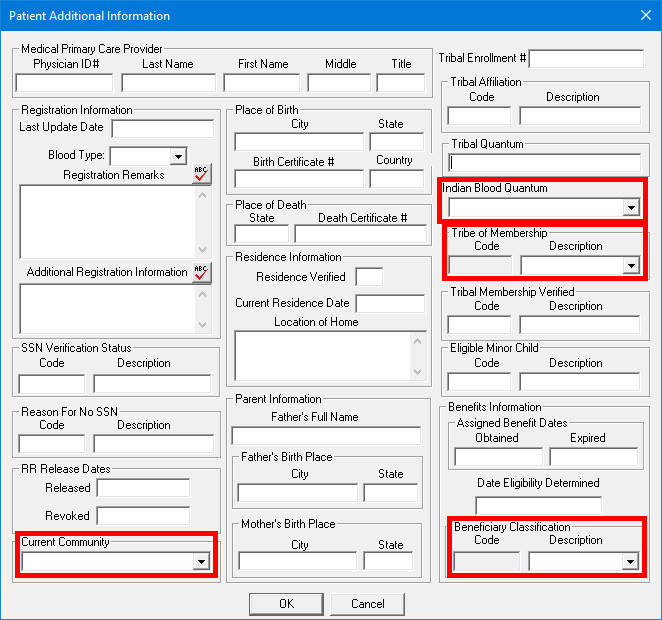Open Tribe of Membership Description dropdown
This screenshot has width=662, height=620.
click(x=630, y=265)
